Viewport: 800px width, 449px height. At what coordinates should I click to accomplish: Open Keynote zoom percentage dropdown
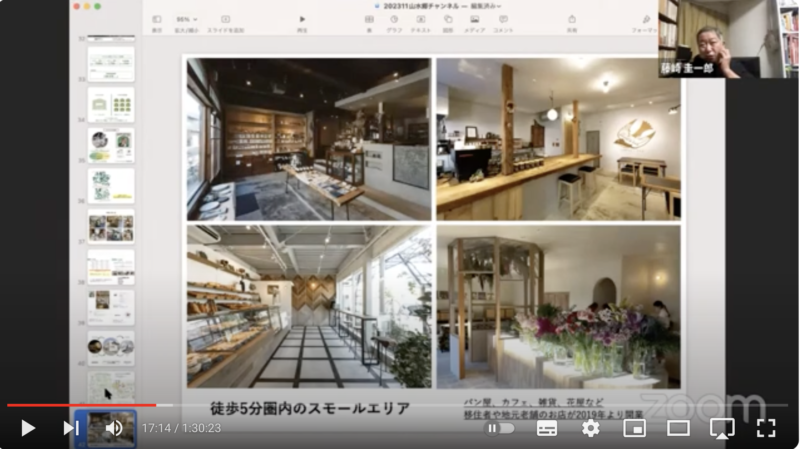tap(186, 20)
